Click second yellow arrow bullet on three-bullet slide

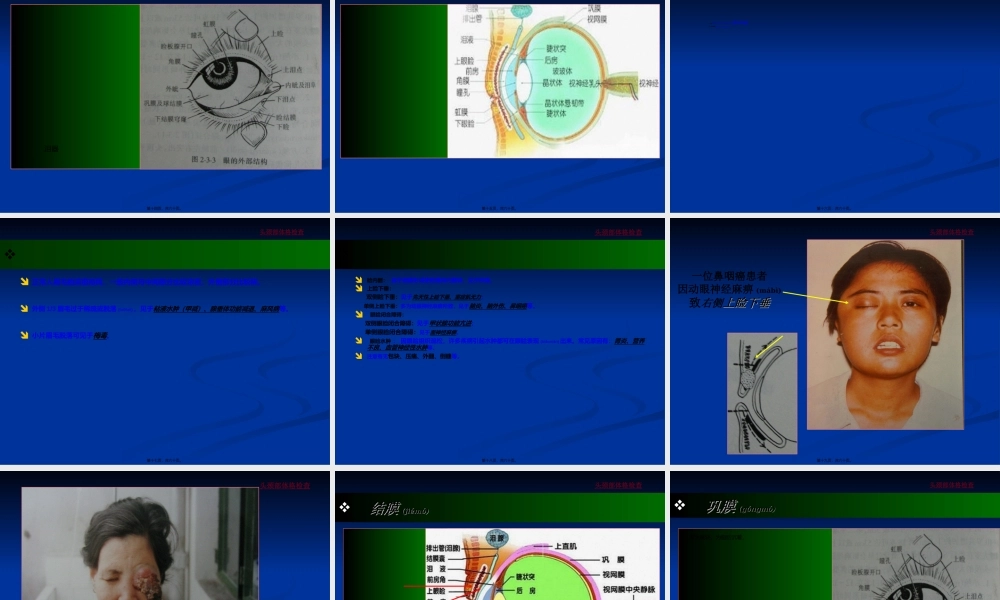click(x=24, y=309)
